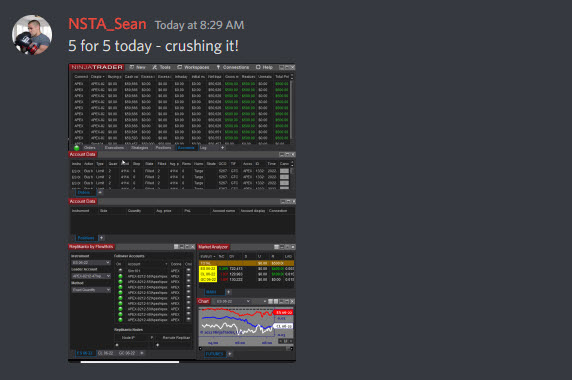572x380 pixels.
Task: Click the chart horizontal scrollbar
Action: pyautogui.click(x=246, y=349)
